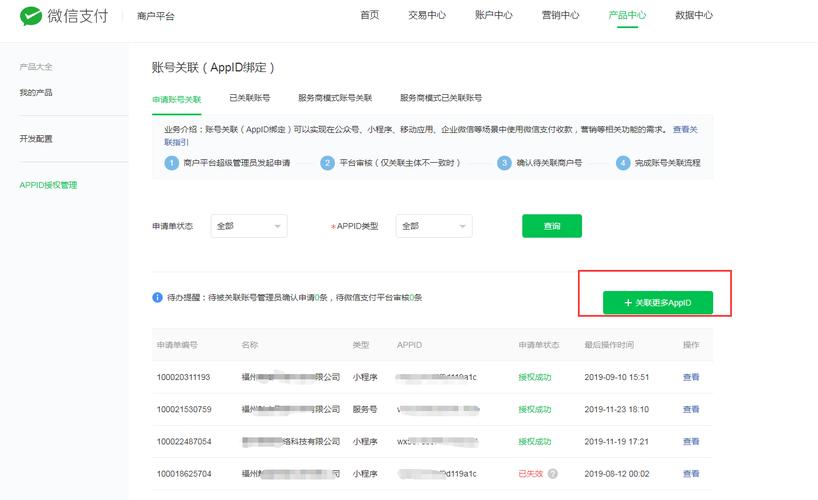818x500 pixels.
Task: Click 关联更多AppID button
Action: point(658,303)
